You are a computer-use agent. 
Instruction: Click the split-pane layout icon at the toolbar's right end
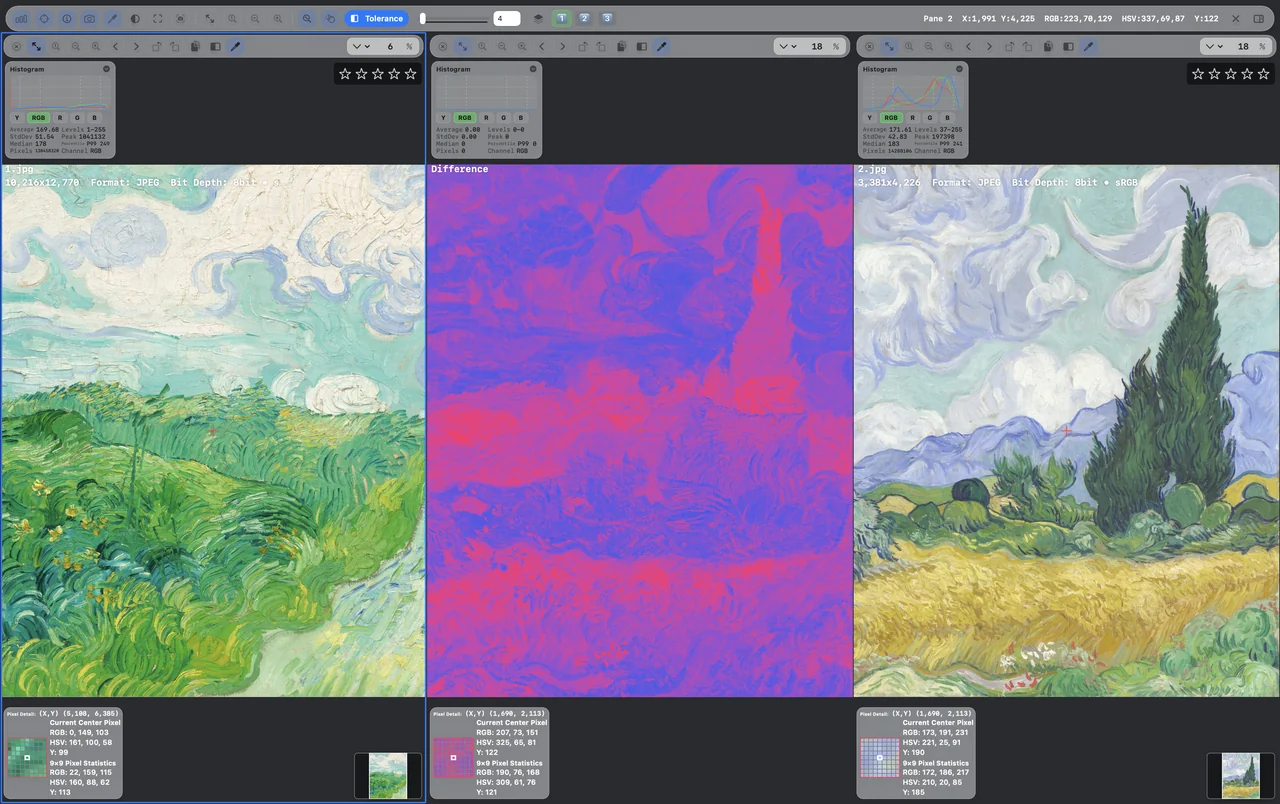[1259, 19]
